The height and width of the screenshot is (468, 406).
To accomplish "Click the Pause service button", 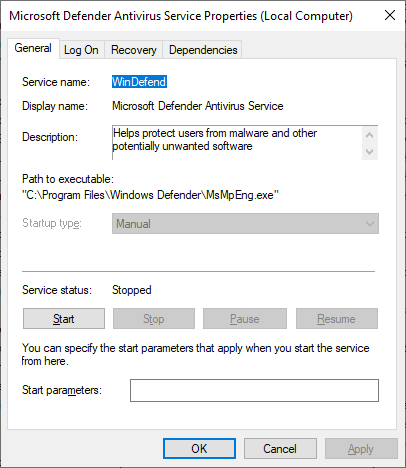I will point(245,319).
